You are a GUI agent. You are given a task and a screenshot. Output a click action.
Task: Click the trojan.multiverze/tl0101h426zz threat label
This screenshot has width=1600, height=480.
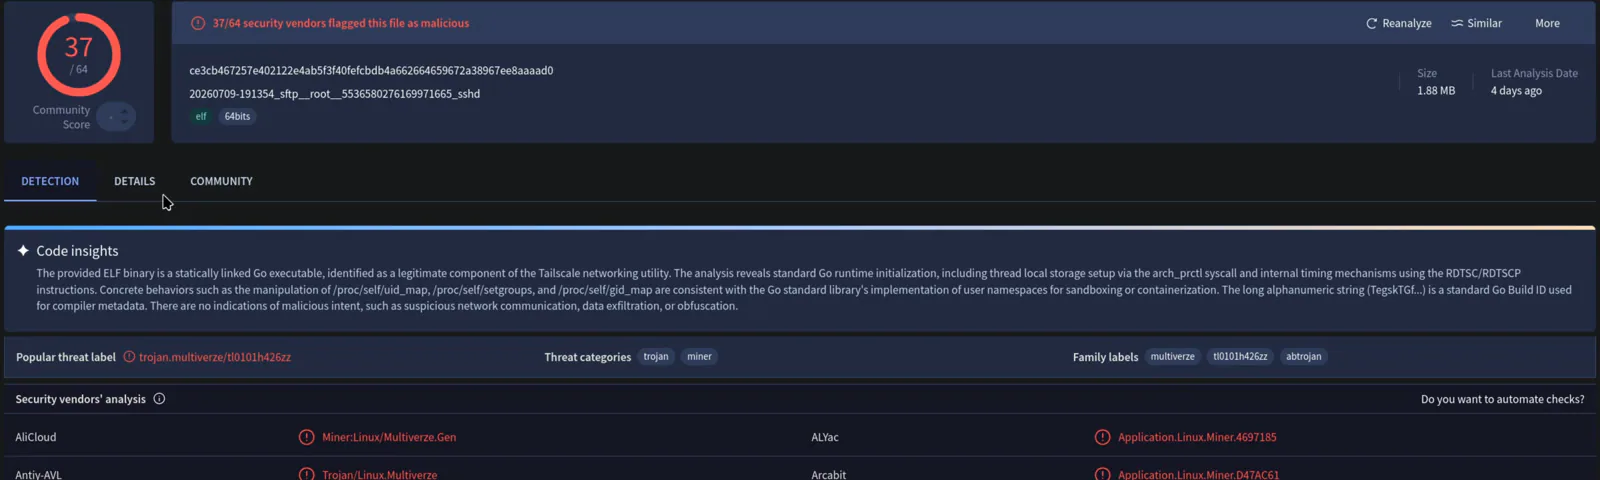[x=215, y=357]
